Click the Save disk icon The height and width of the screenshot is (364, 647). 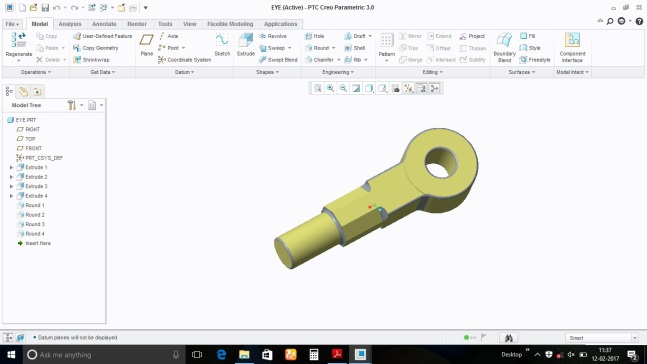45,7
